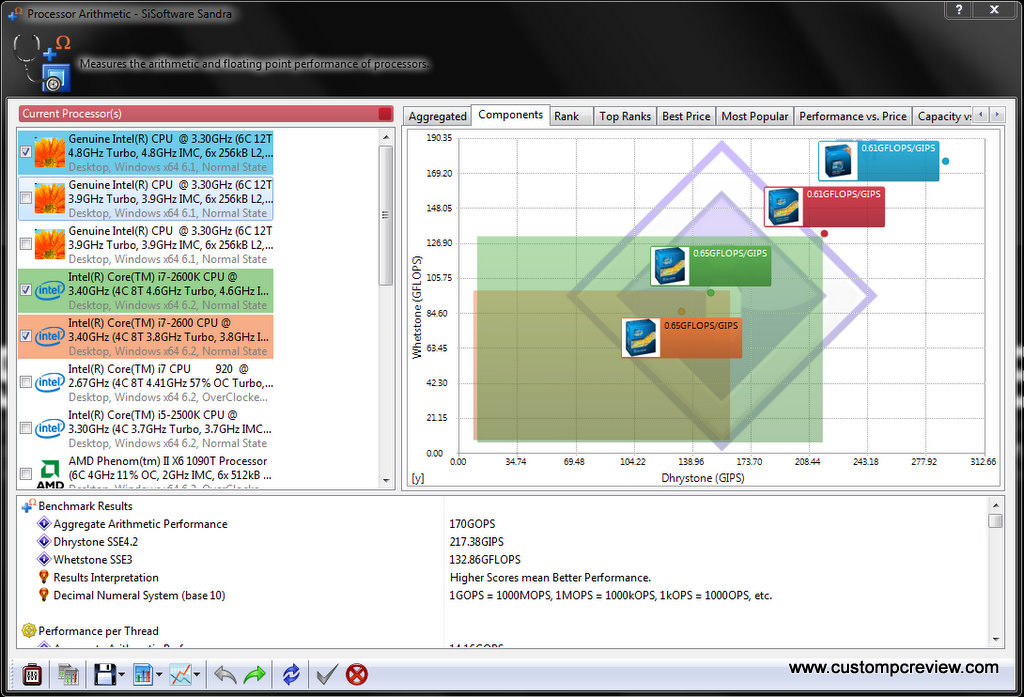
Task: Confirm with the grey checkmark icon
Action: pos(327,674)
